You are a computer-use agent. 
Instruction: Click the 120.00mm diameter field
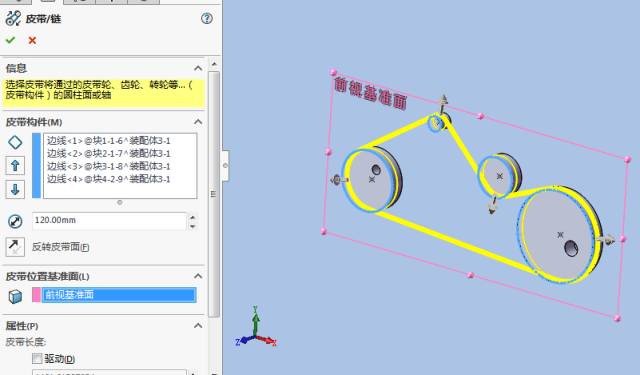(109, 221)
